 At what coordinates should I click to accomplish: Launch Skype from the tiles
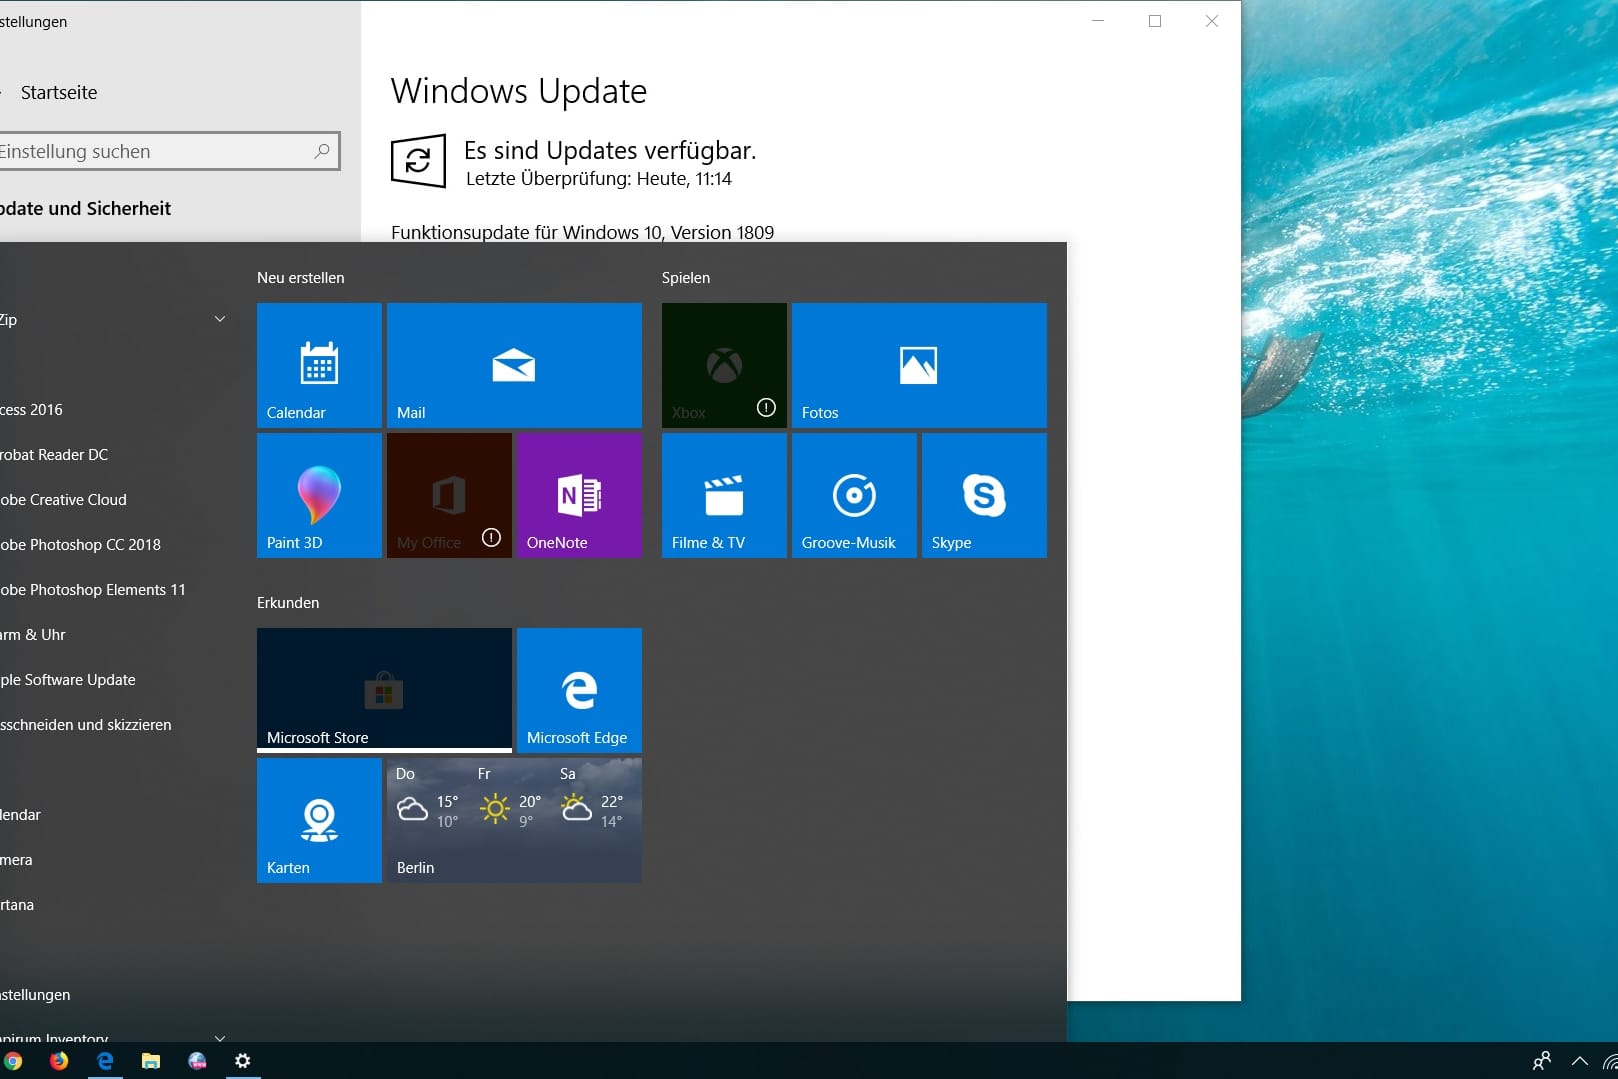point(984,495)
